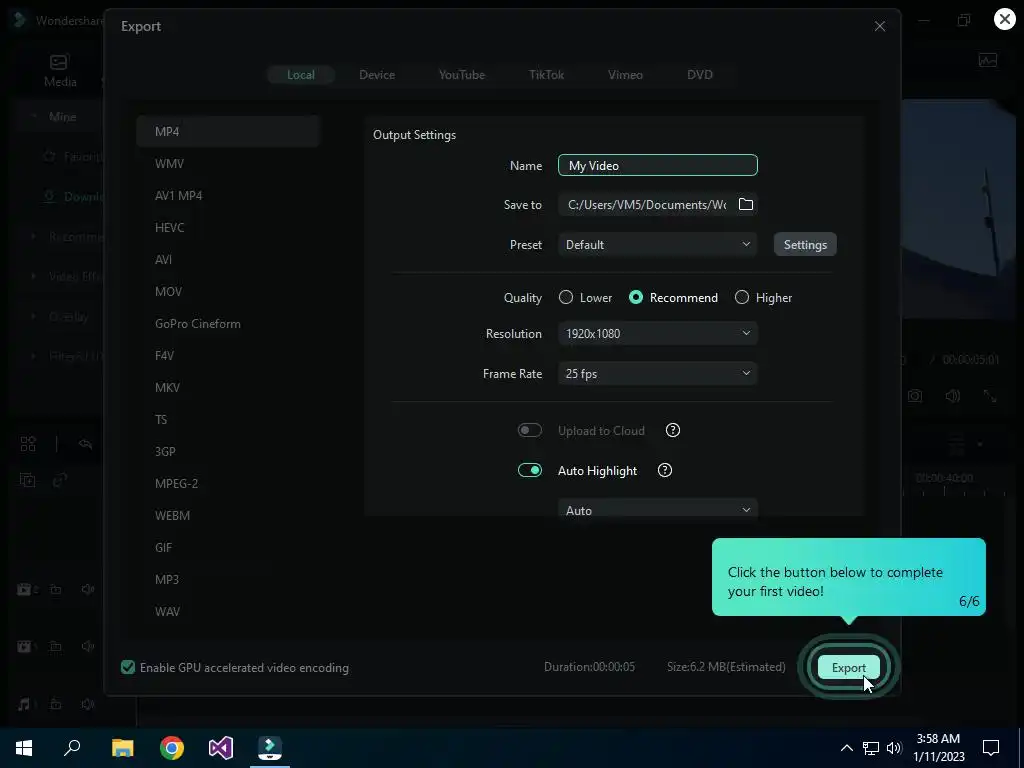Toggle GPU accelerated video encoding checkbox
Viewport: 1024px width, 768px height.
coord(128,667)
